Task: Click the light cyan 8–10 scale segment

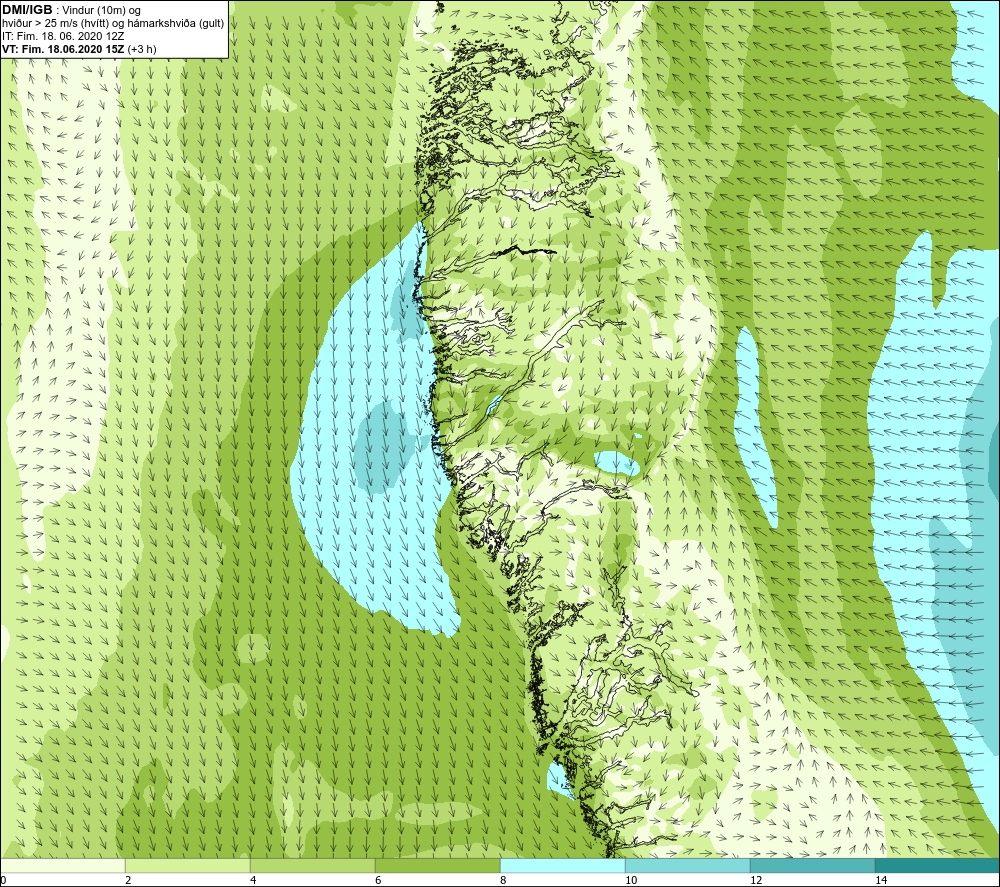Action: point(562,865)
